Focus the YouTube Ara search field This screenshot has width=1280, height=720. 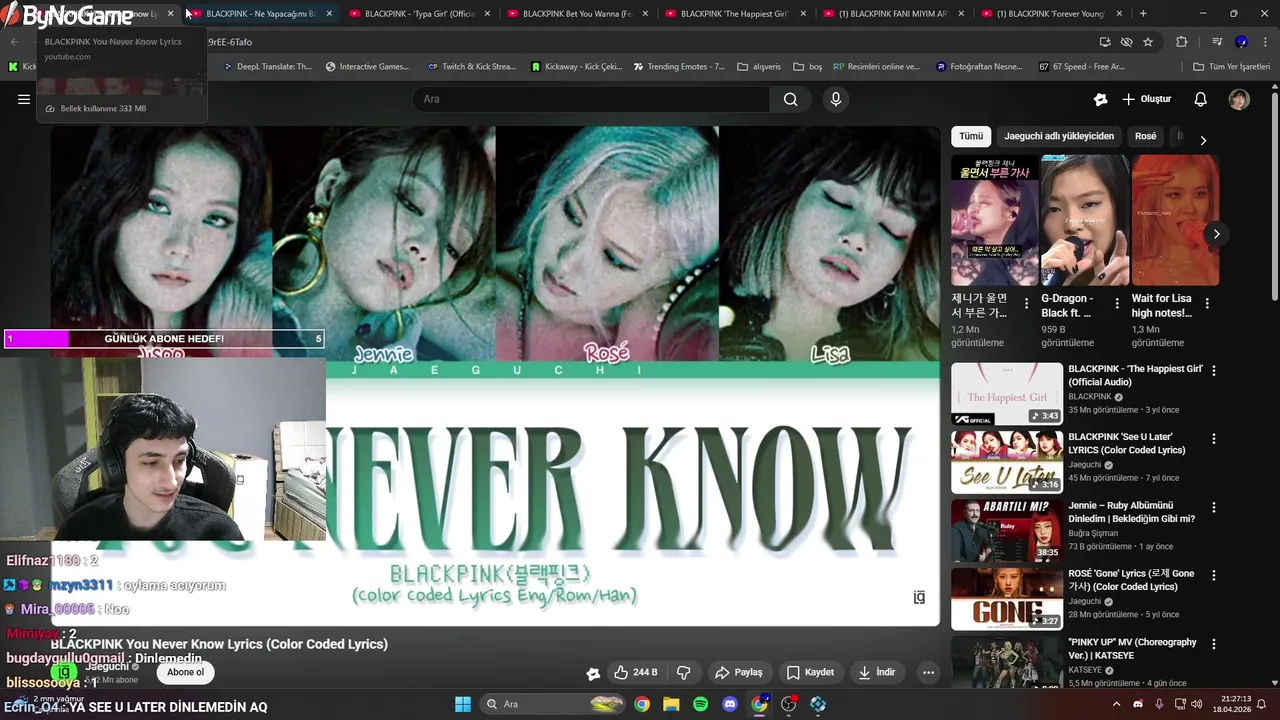click(x=591, y=99)
